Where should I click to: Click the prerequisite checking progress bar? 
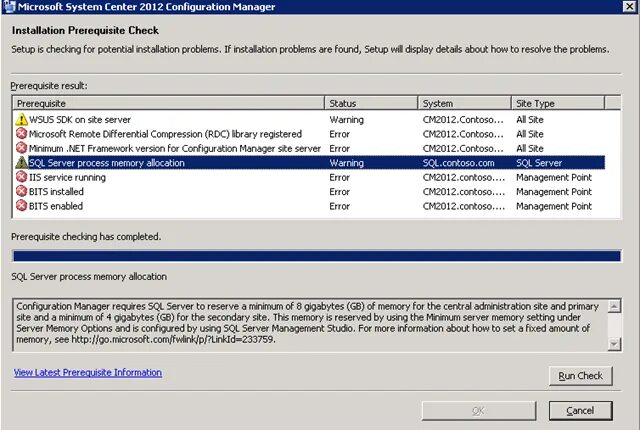pos(317,256)
